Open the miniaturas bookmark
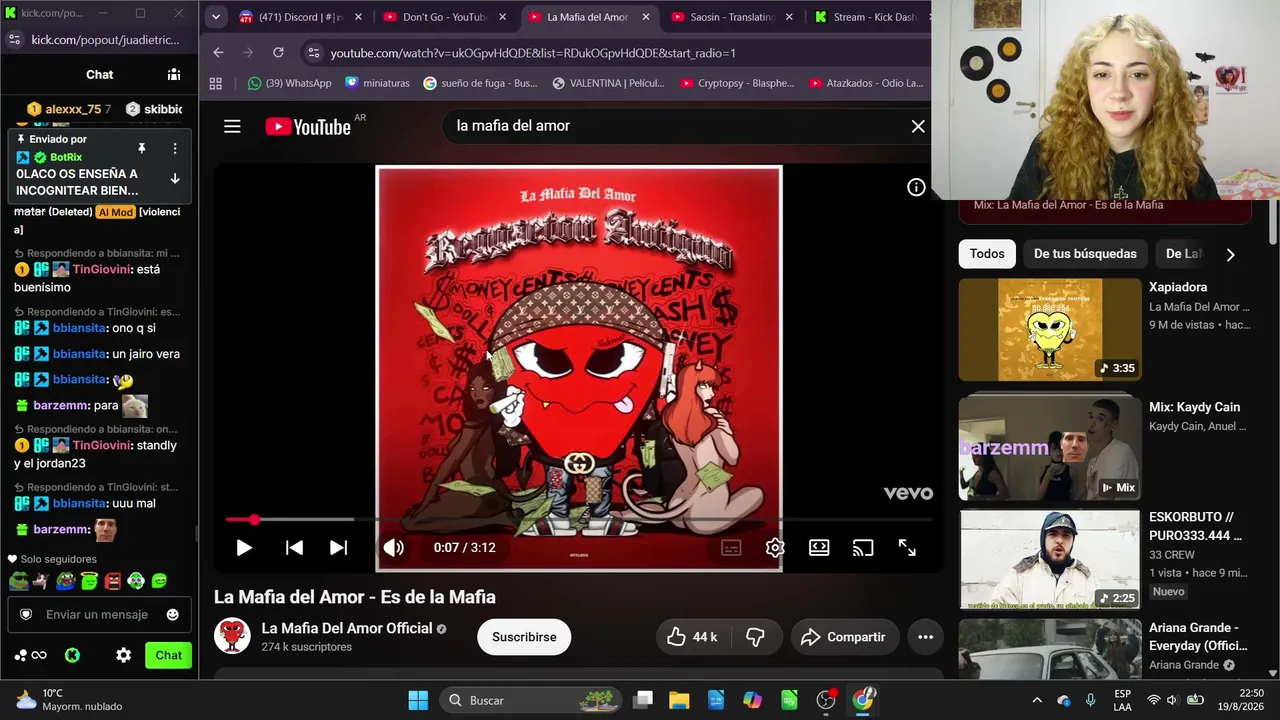The width and height of the screenshot is (1280, 720). 377,83
